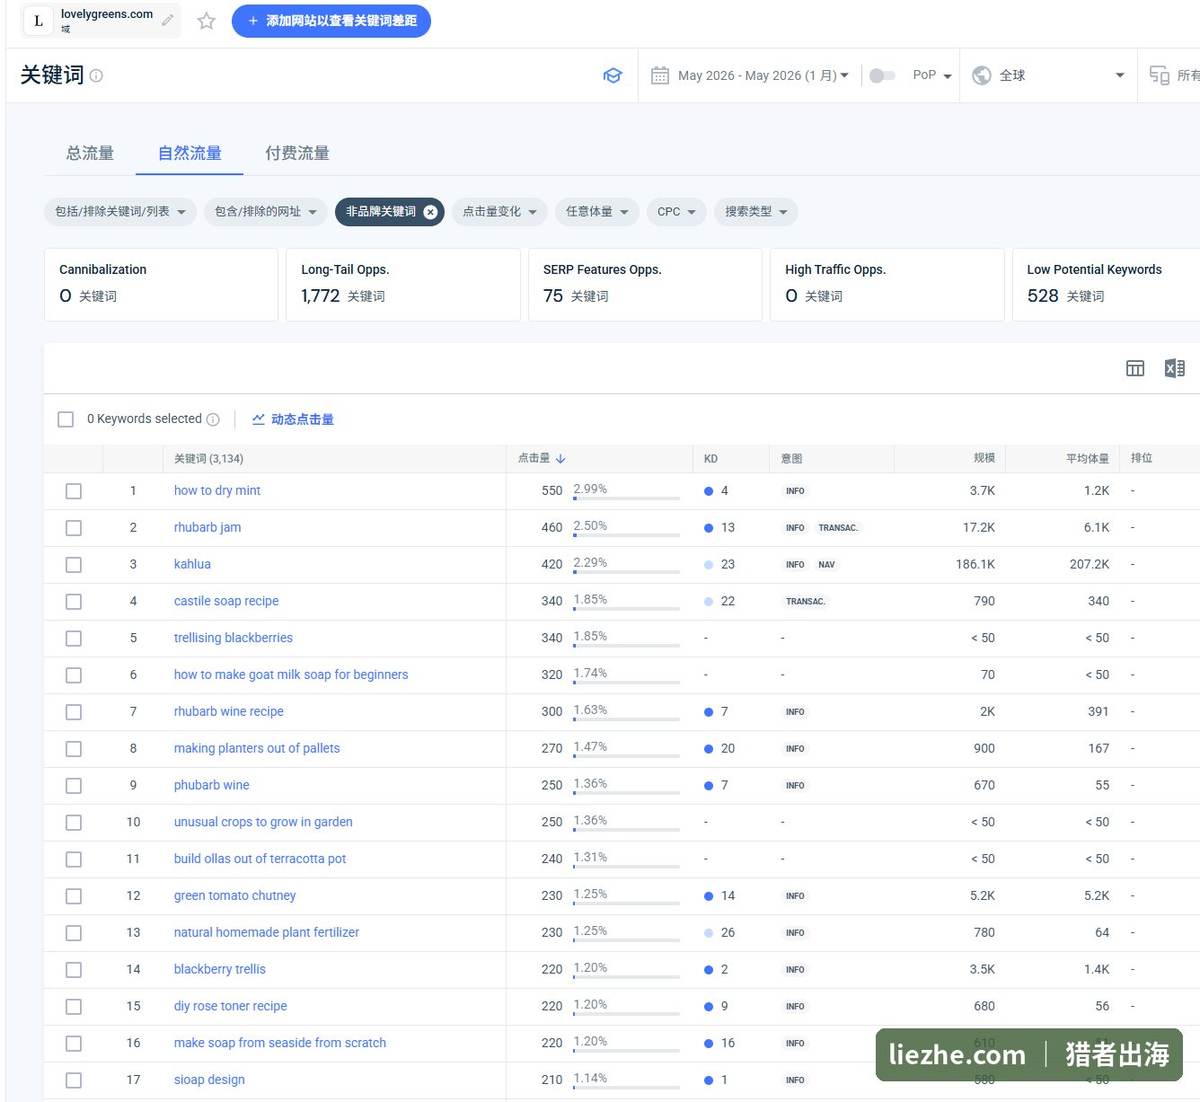Screen dimensions: 1200x1102
Task: Click the info icon beside Keywords selected
Action: [x=213, y=419]
